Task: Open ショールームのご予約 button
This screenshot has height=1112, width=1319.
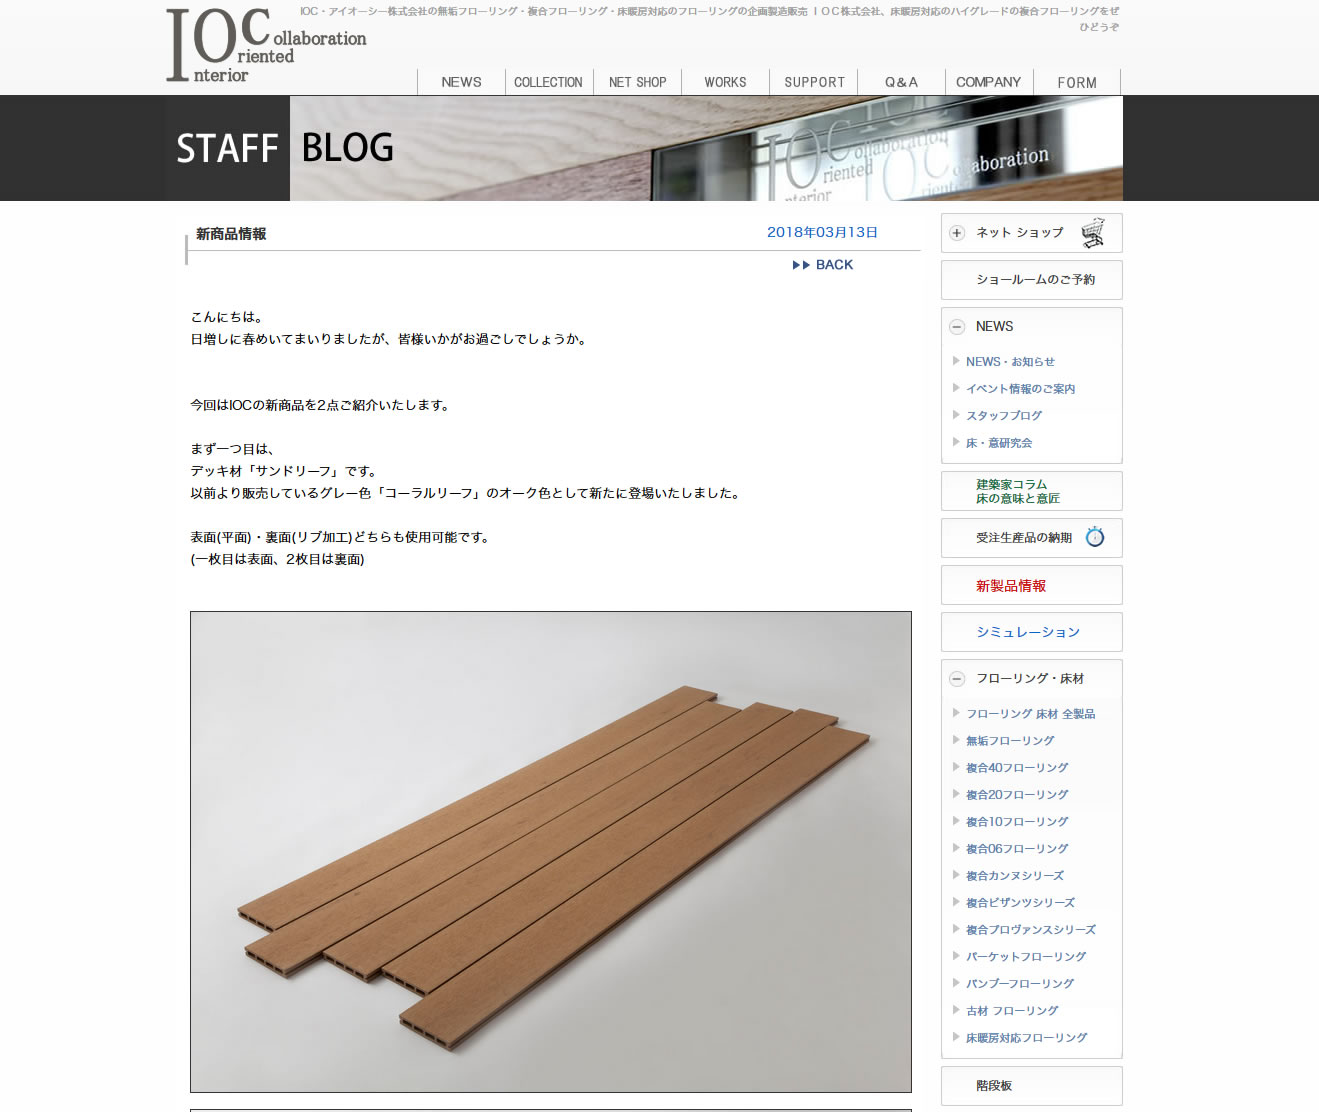Action: point(1032,280)
